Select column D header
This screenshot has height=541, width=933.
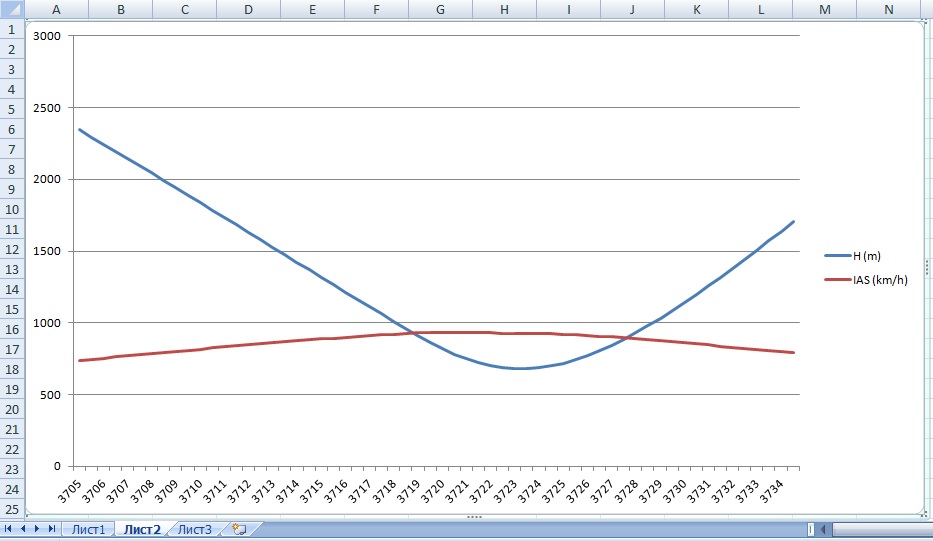point(248,10)
